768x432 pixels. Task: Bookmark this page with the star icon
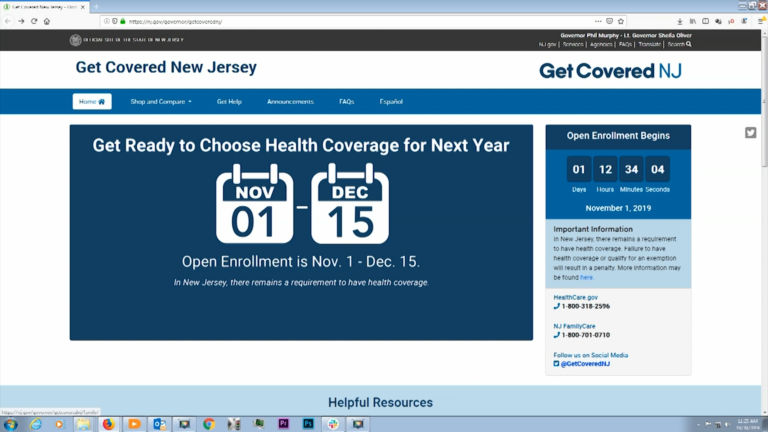(621, 22)
